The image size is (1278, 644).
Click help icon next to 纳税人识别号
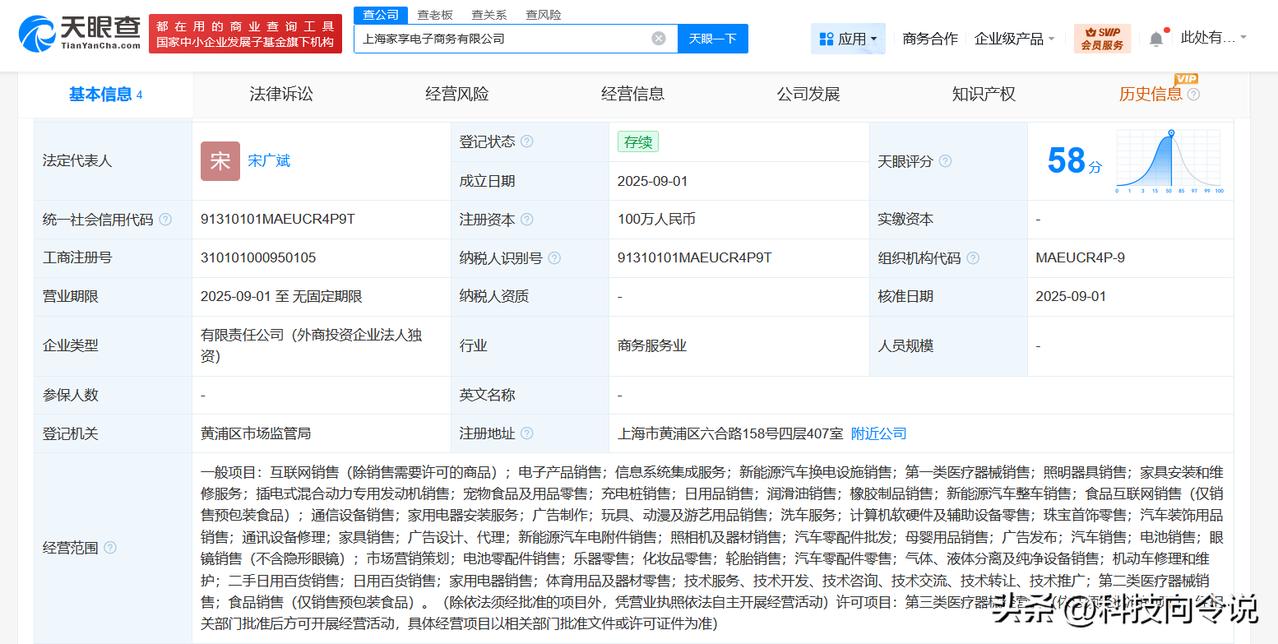(555, 258)
